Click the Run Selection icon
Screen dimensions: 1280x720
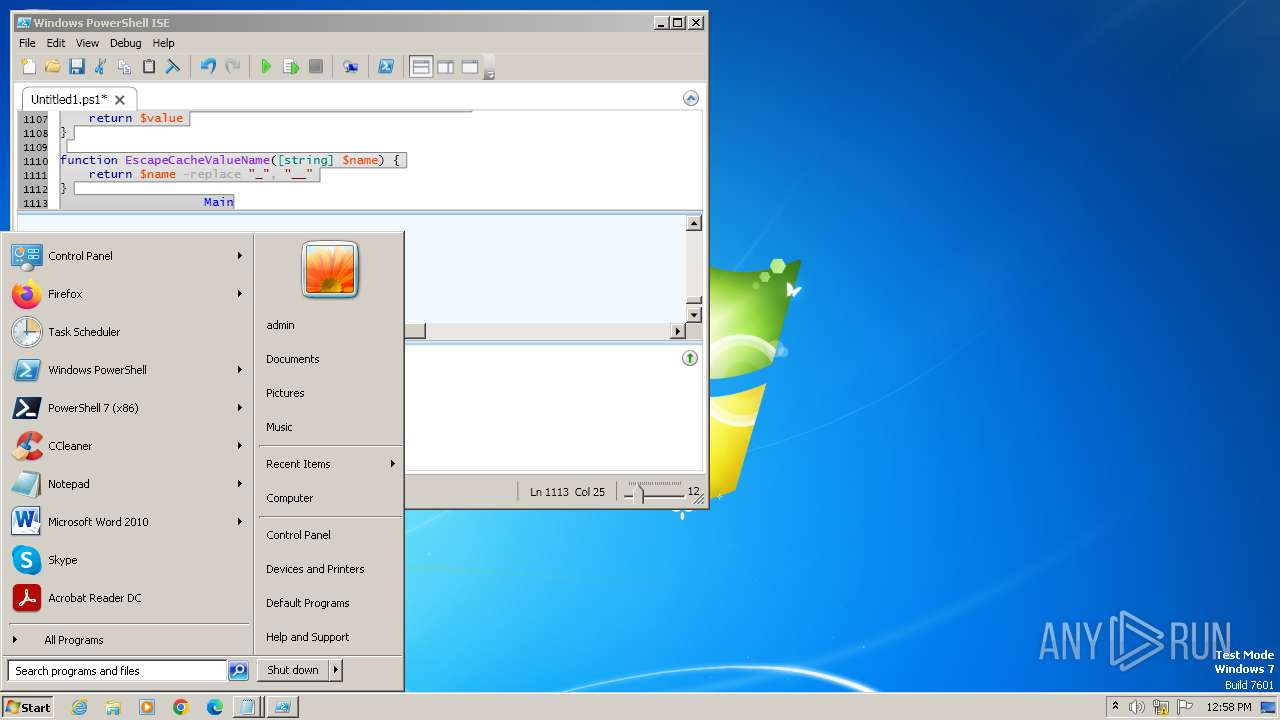(x=291, y=67)
